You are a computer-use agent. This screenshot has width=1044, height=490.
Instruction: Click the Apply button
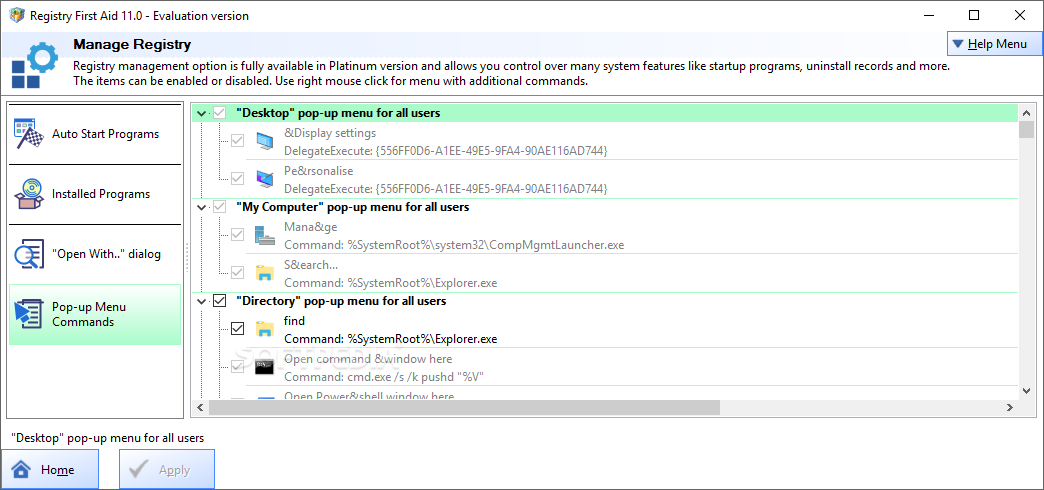point(167,469)
